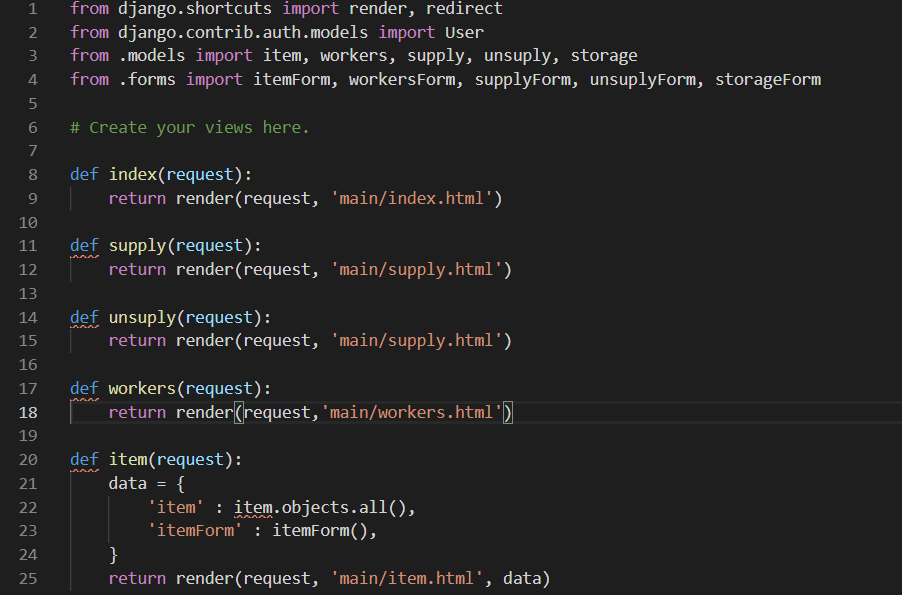The width and height of the screenshot is (902, 595).
Task: Click 'workers' function name on line 17
Action: tap(142, 388)
